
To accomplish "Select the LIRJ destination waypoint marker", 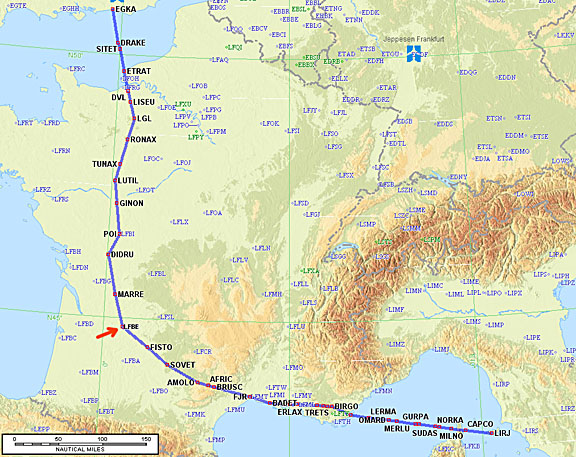I will click(492, 433).
